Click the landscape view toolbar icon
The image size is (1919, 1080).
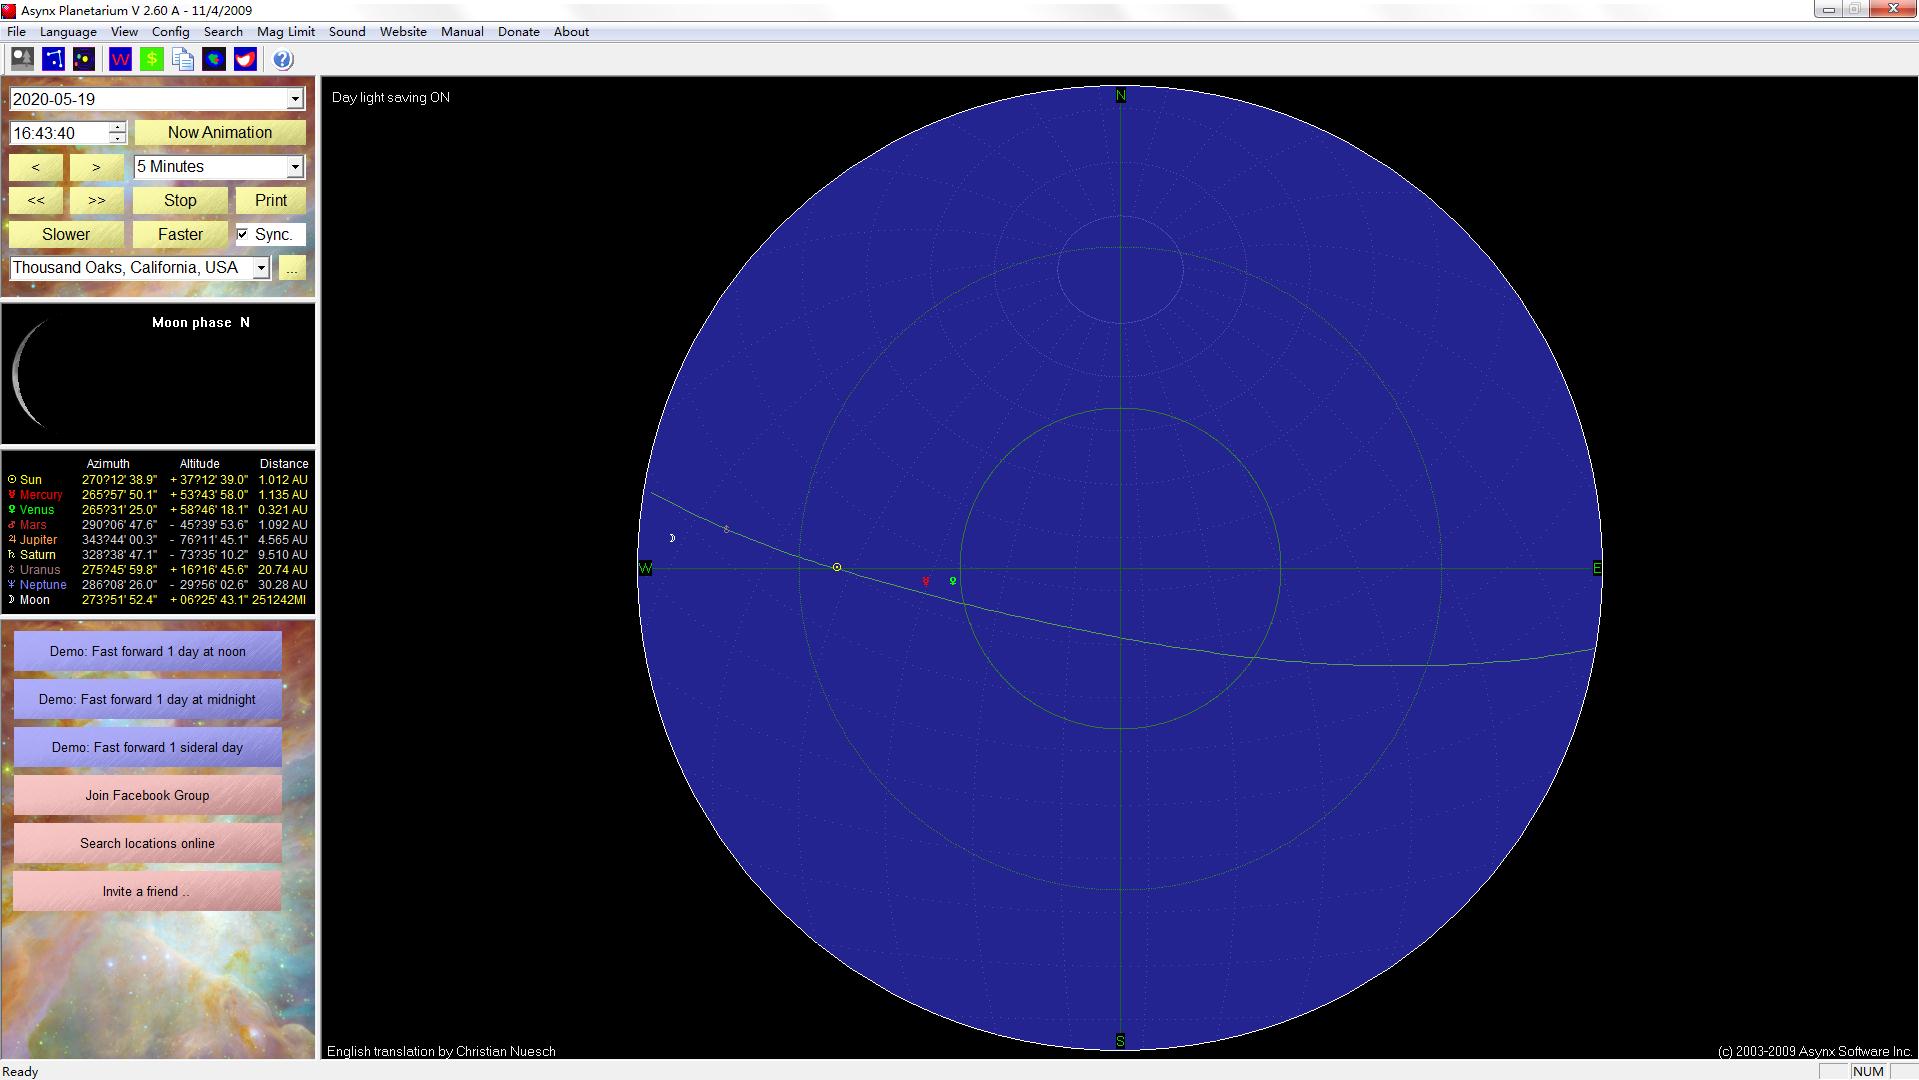[22, 59]
